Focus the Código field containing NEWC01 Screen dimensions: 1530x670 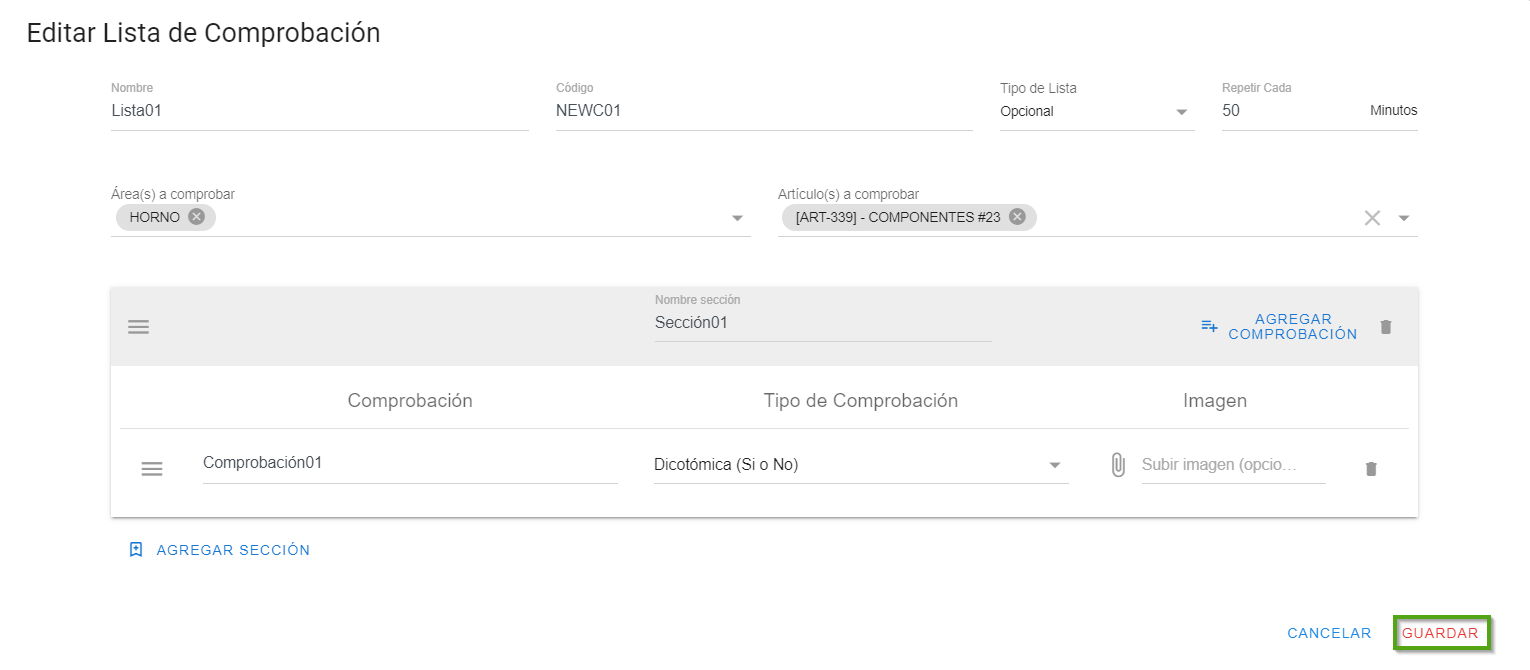pos(763,112)
